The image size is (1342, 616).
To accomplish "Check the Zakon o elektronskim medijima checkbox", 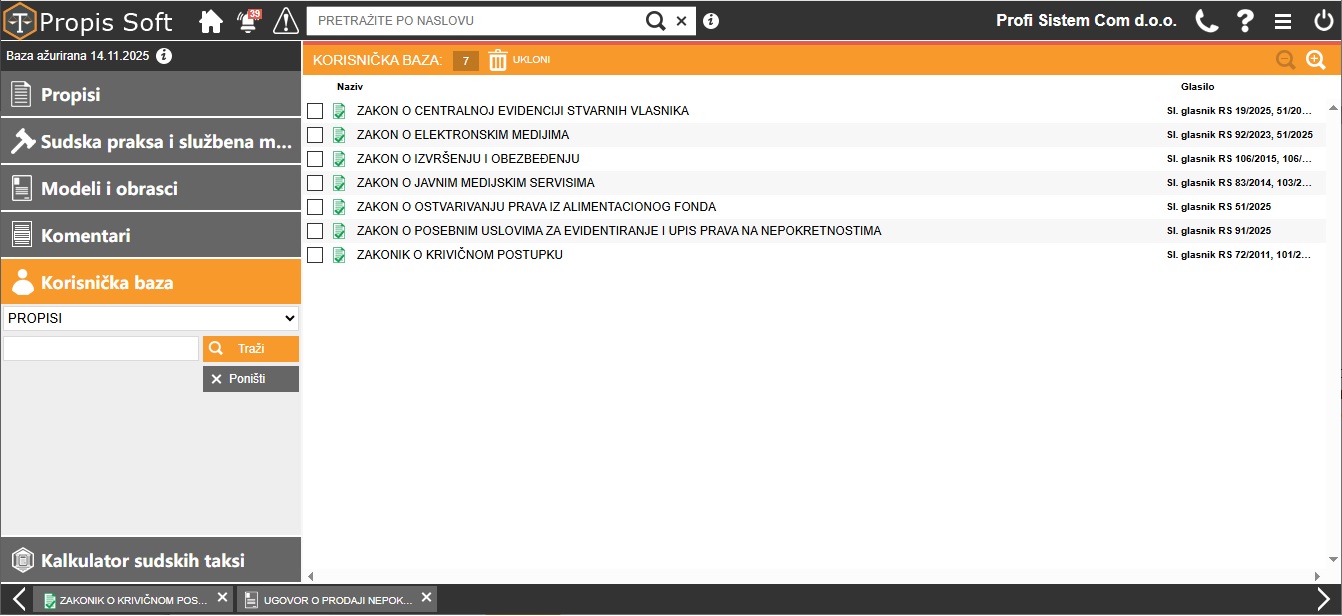I will point(315,135).
